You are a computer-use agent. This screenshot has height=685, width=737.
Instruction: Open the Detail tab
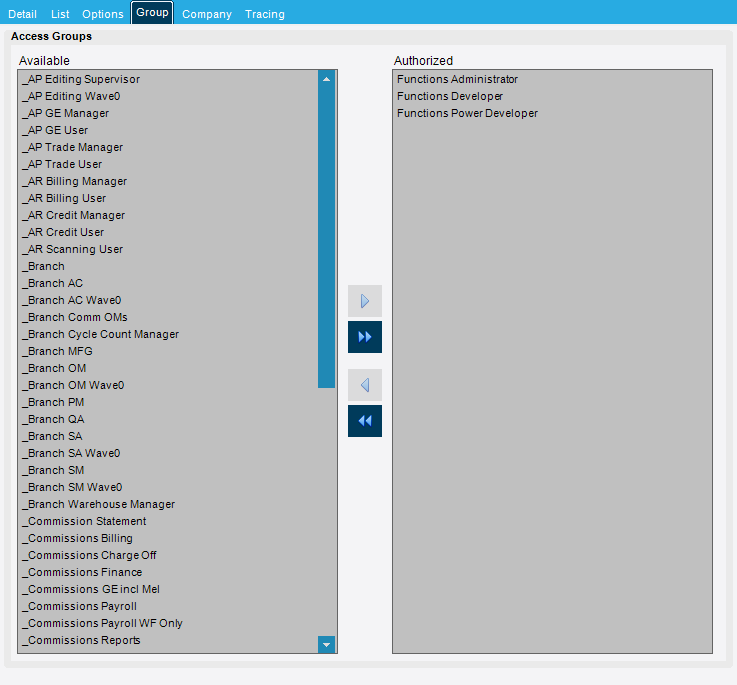(x=22, y=14)
